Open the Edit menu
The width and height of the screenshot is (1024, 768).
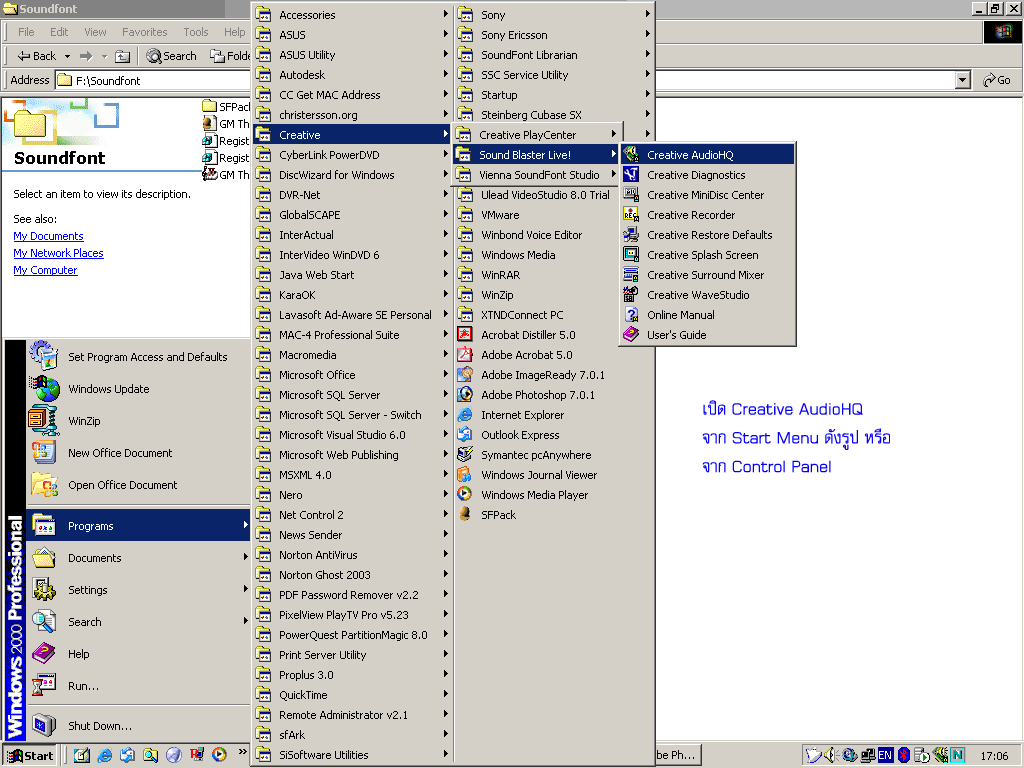tap(59, 32)
